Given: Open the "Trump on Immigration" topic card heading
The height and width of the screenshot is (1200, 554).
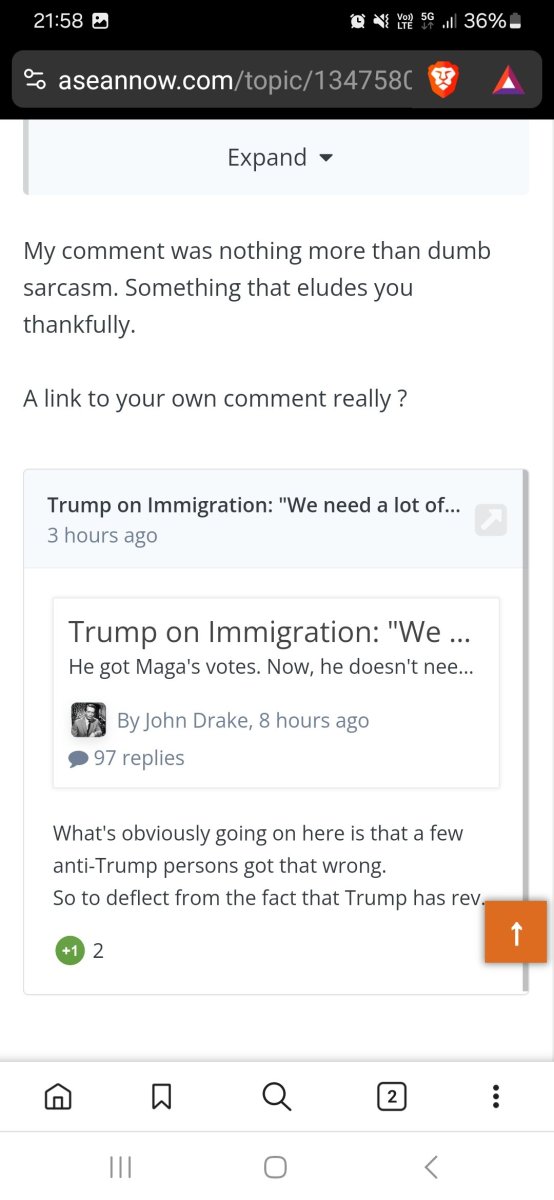Looking at the screenshot, I should coord(269,632).
